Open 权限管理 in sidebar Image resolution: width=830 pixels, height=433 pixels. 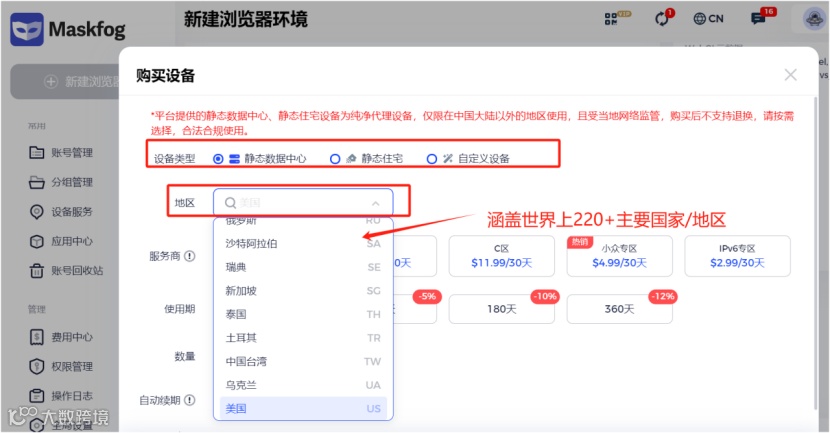[x=72, y=366]
